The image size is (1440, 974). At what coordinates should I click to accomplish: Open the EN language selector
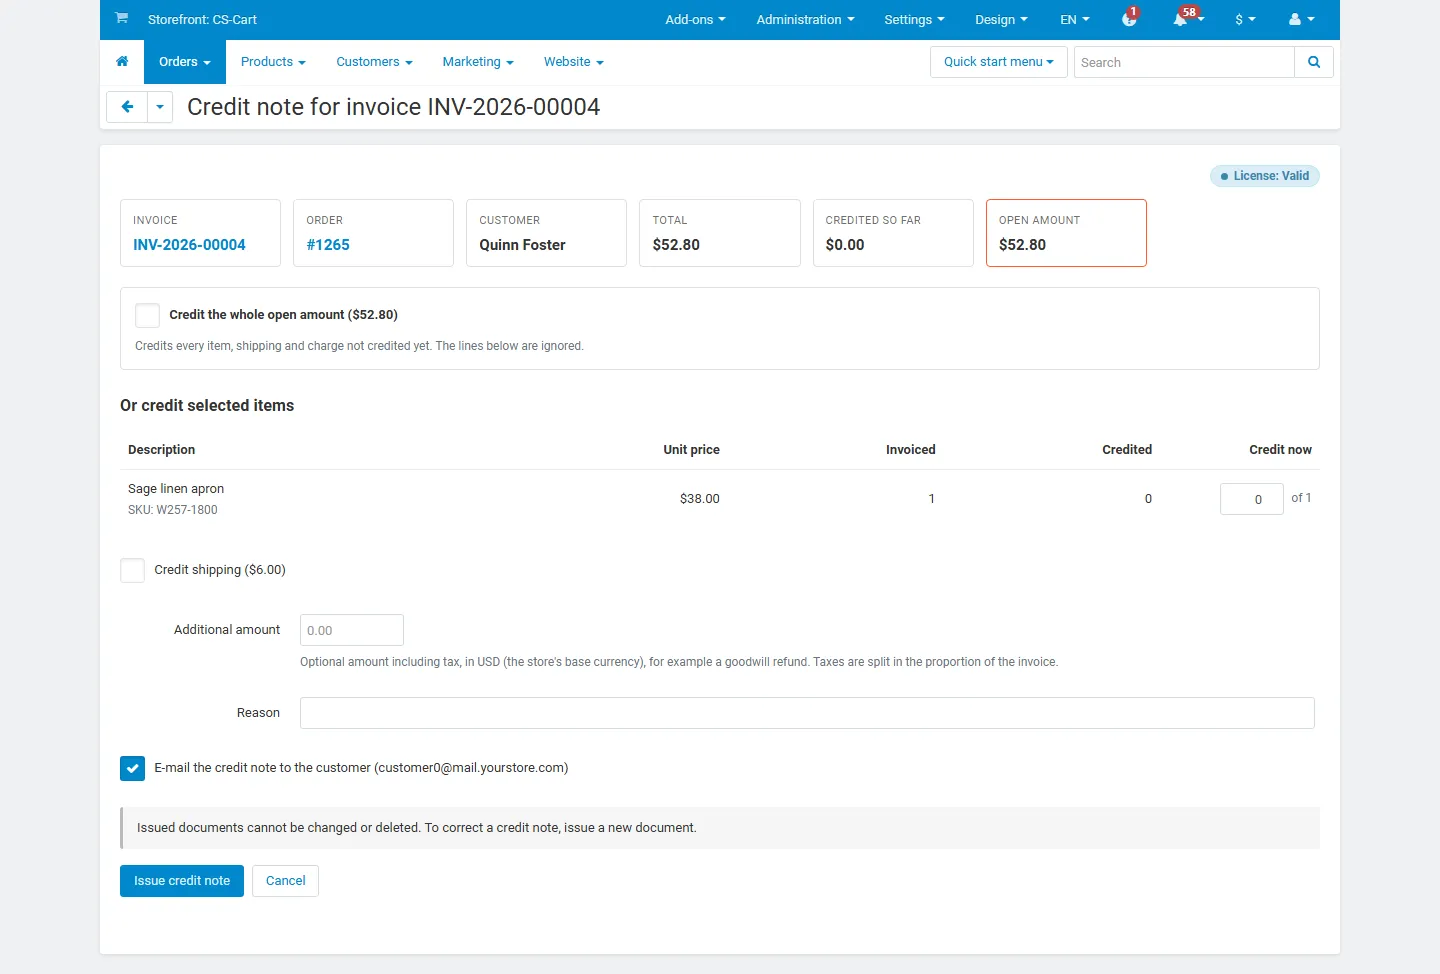(1075, 20)
